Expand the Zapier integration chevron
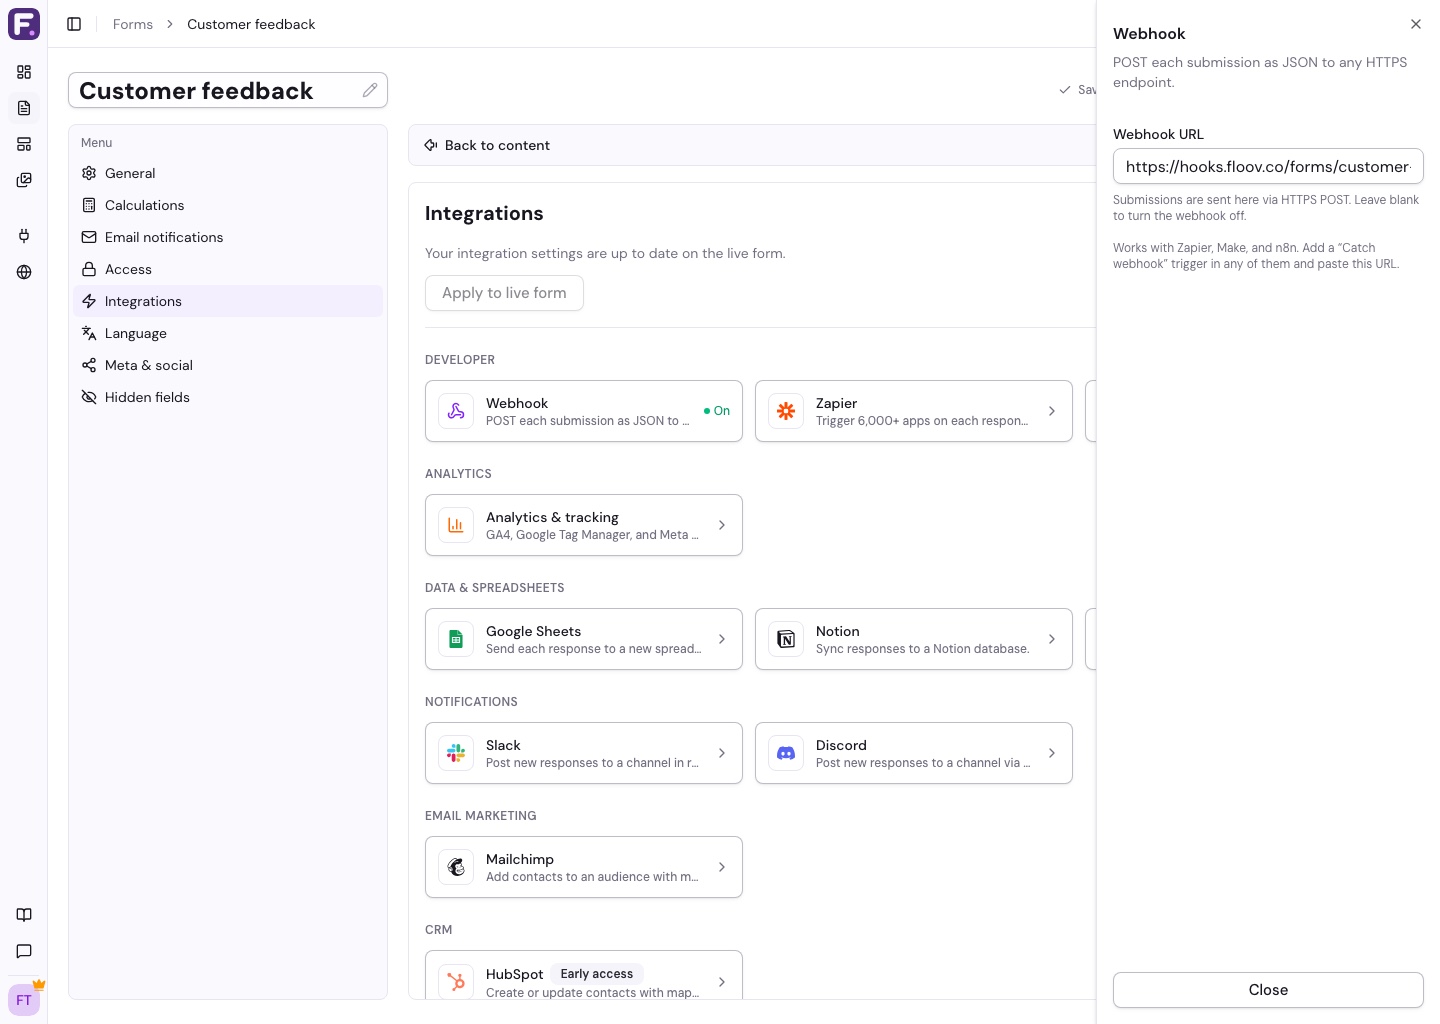1440x1024 pixels. click(1052, 411)
